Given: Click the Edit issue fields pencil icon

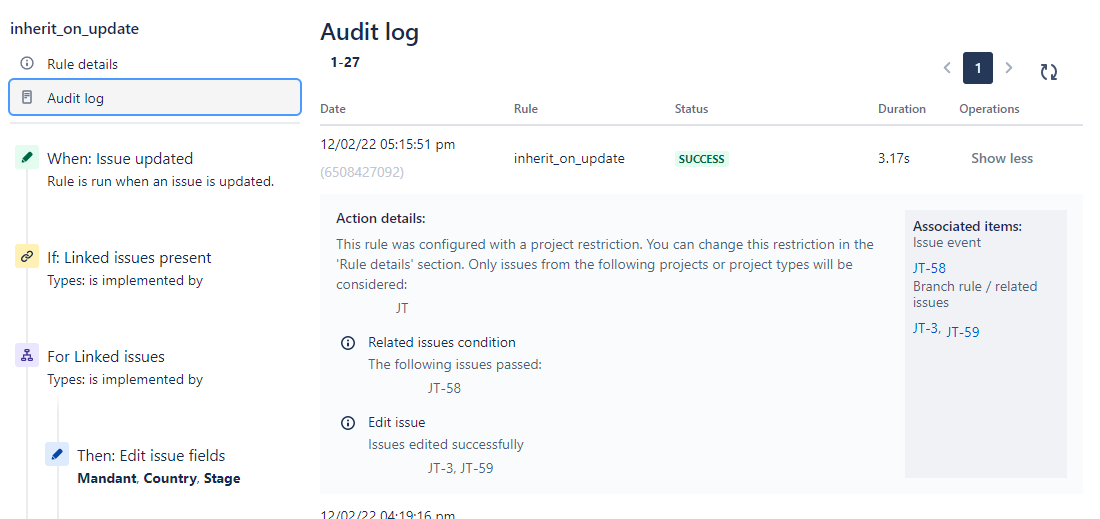Looking at the screenshot, I should click(x=57, y=454).
